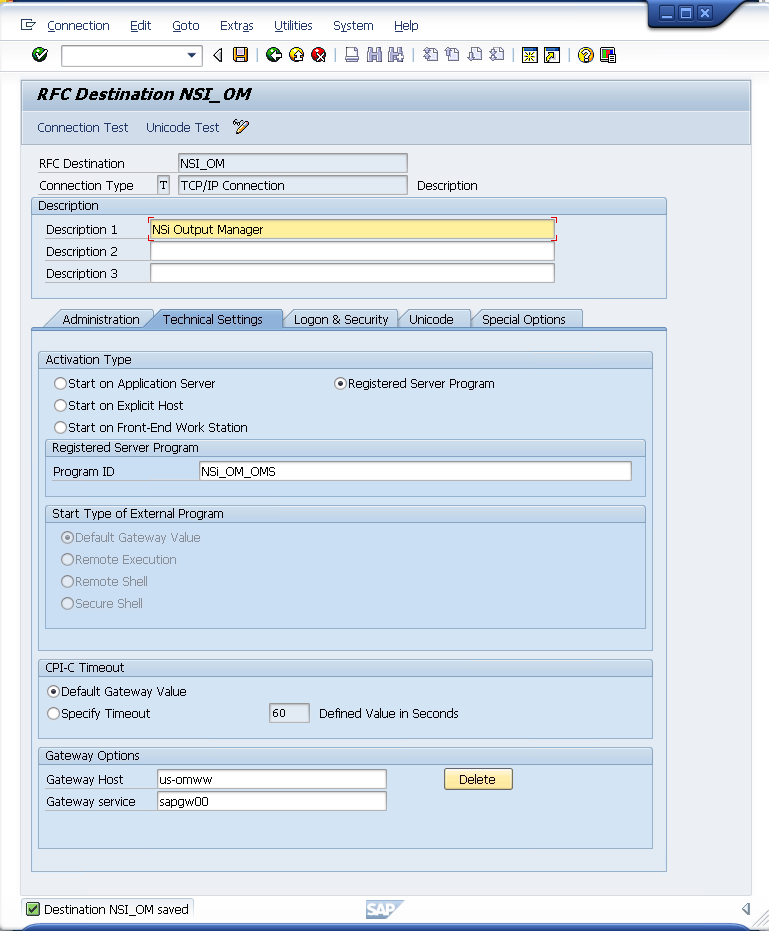Image resolution: width=769 pixels, height=931 pixels.
Task: Select Start on Explicit Host radio button
Action: pos(61,406)
